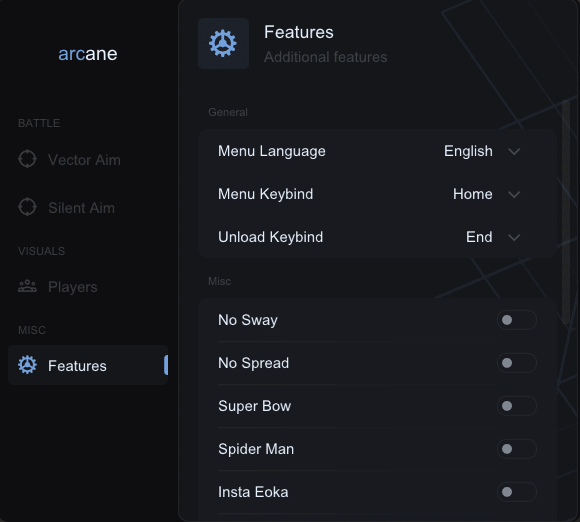Click the arcane logo

(x=88, y=54)
